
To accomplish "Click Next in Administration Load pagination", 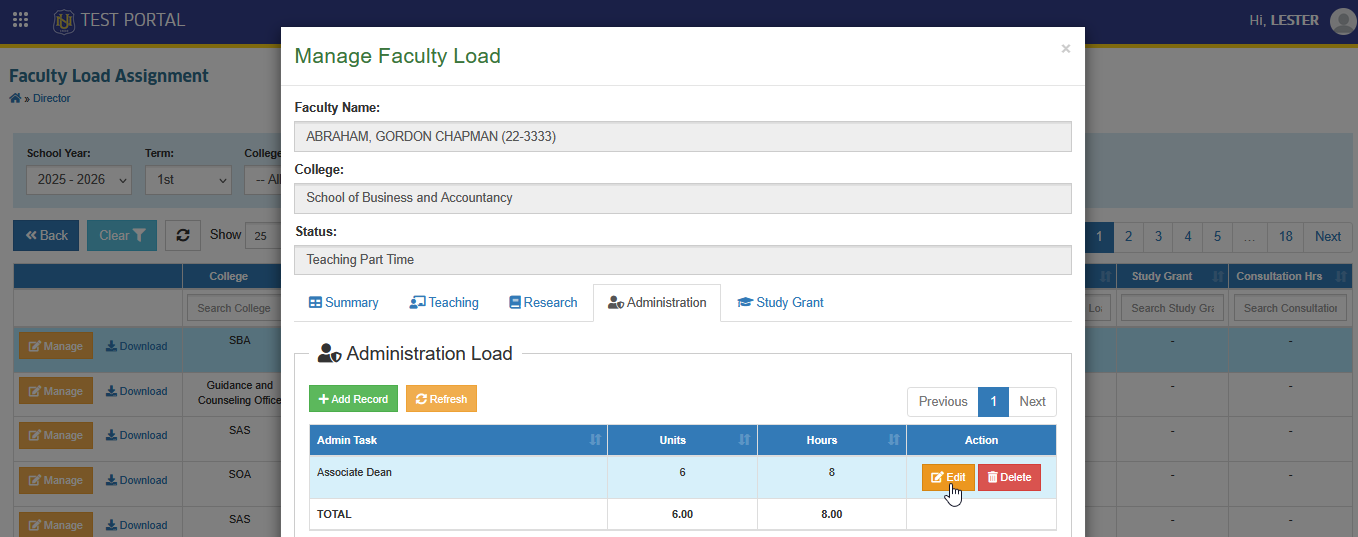I will 1032,401.
